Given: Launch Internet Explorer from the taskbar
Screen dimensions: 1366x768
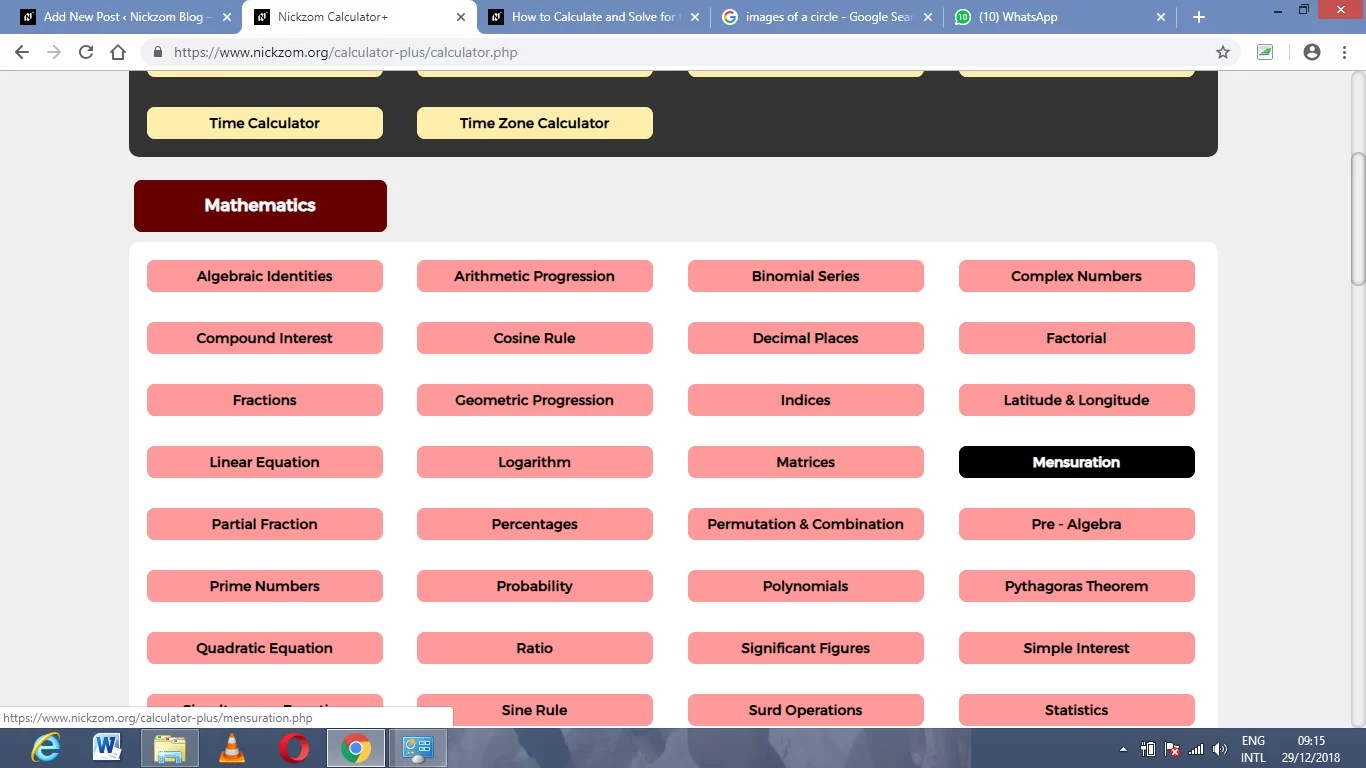Looking at the screenshot, I should tap(45, 748).
